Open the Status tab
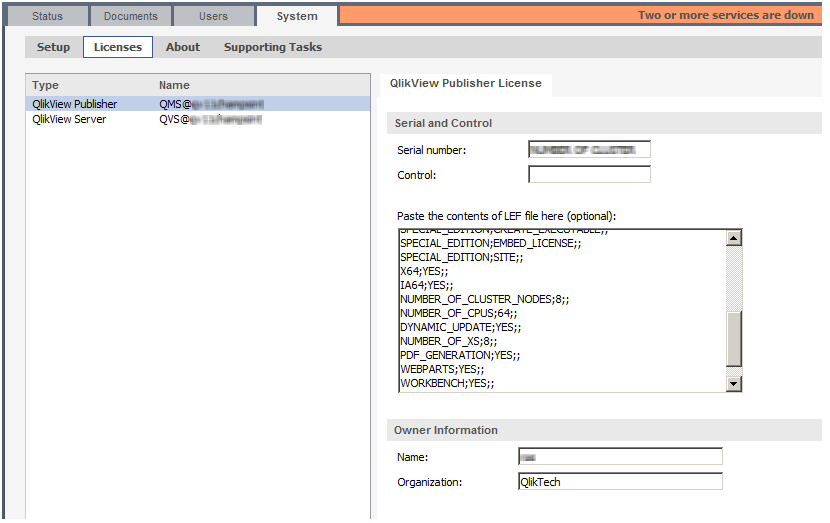The height and width of the screenshot is (523, 830). [x=46, y=16]
